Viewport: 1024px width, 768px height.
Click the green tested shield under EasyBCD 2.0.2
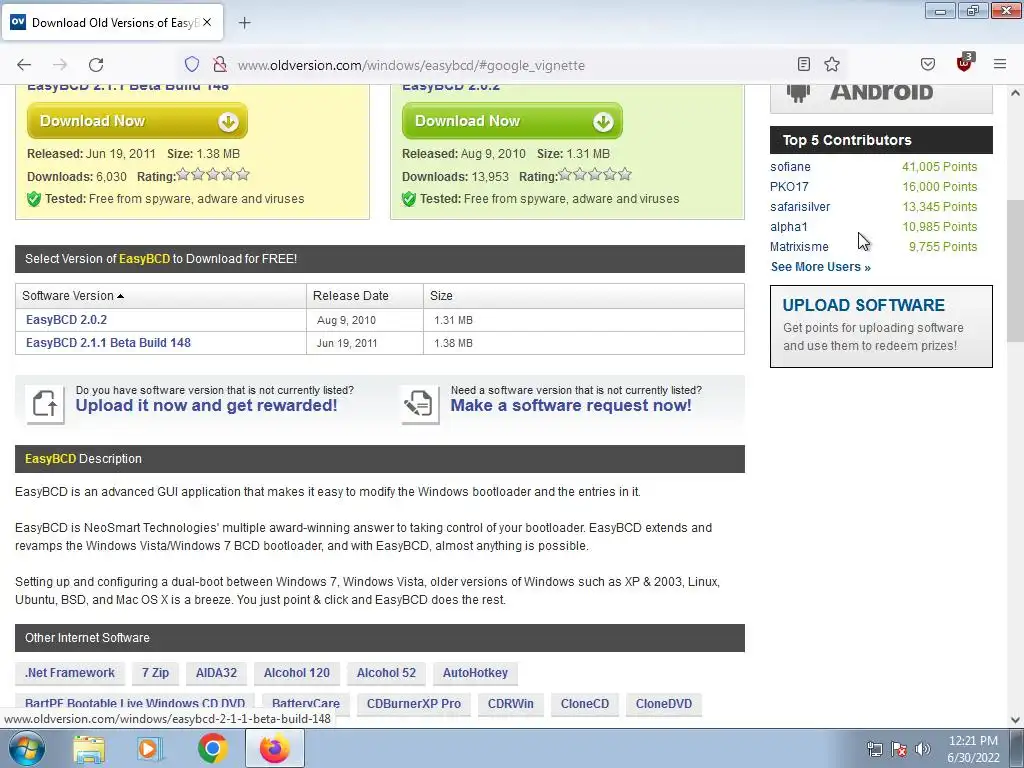409,199
